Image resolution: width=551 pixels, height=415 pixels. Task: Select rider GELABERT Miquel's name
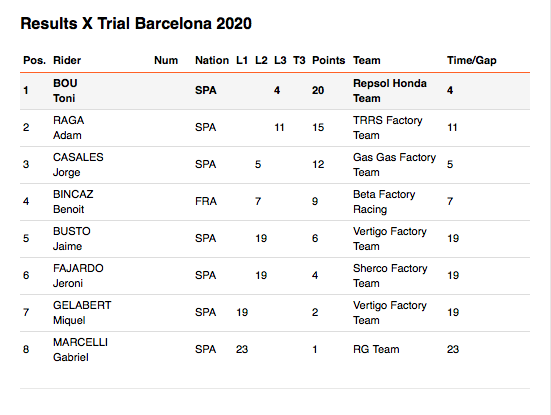[x=82, y=312]
